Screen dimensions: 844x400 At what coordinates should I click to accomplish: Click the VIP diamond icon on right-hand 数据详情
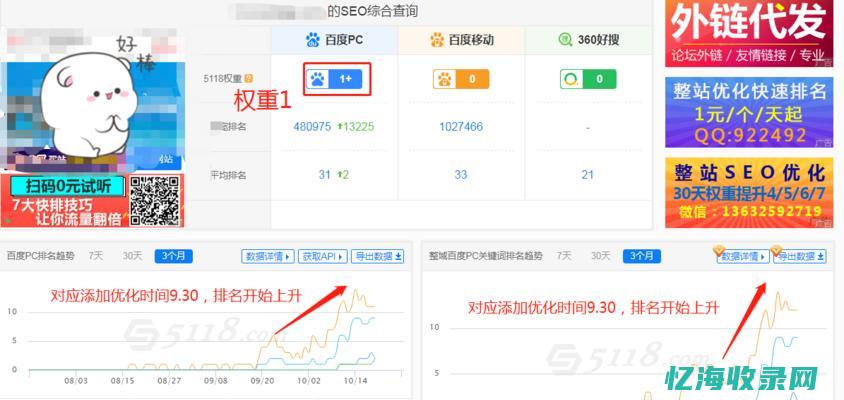click(x=719, y=250)
